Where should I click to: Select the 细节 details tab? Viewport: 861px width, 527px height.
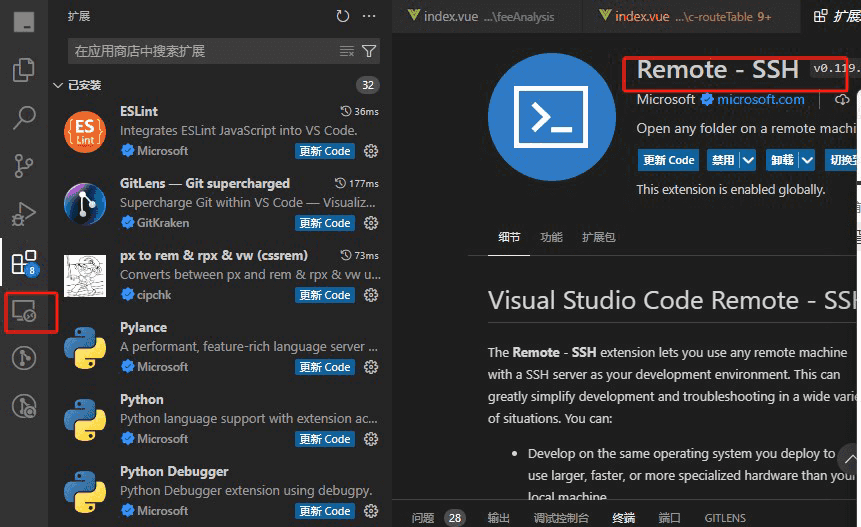[x=509, y=237]
